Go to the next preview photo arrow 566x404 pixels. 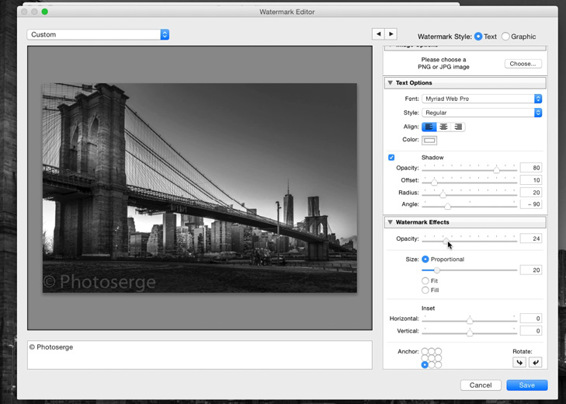point(391,34)
